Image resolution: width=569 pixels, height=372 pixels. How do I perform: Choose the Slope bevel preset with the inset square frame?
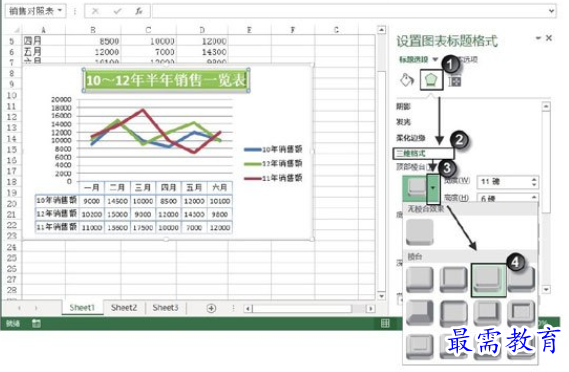pyautogui.click(x=521, y=312)
